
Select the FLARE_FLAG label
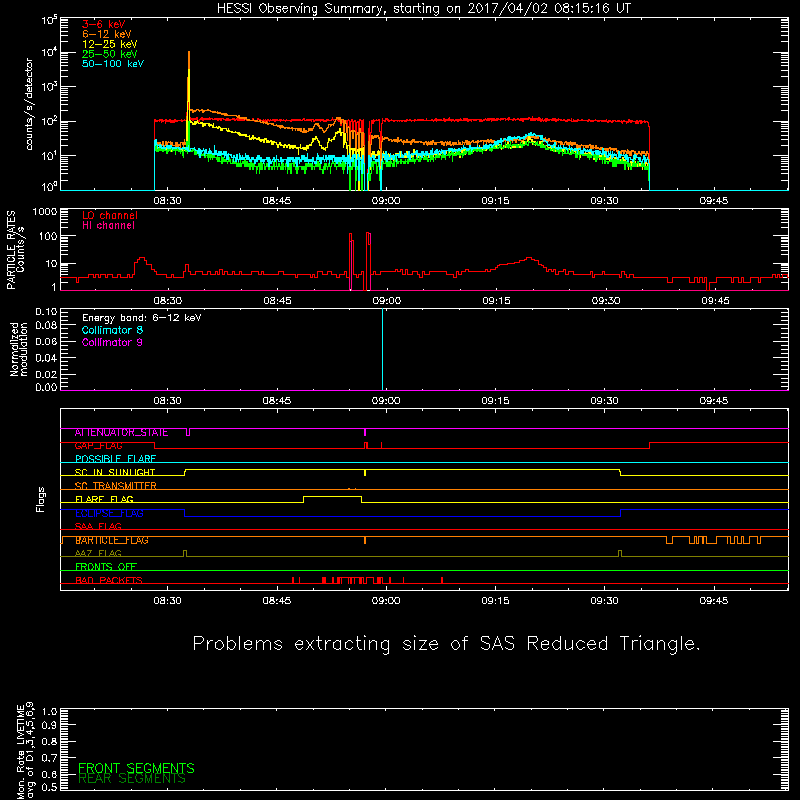pyautogui.click(x=104, y=499)
